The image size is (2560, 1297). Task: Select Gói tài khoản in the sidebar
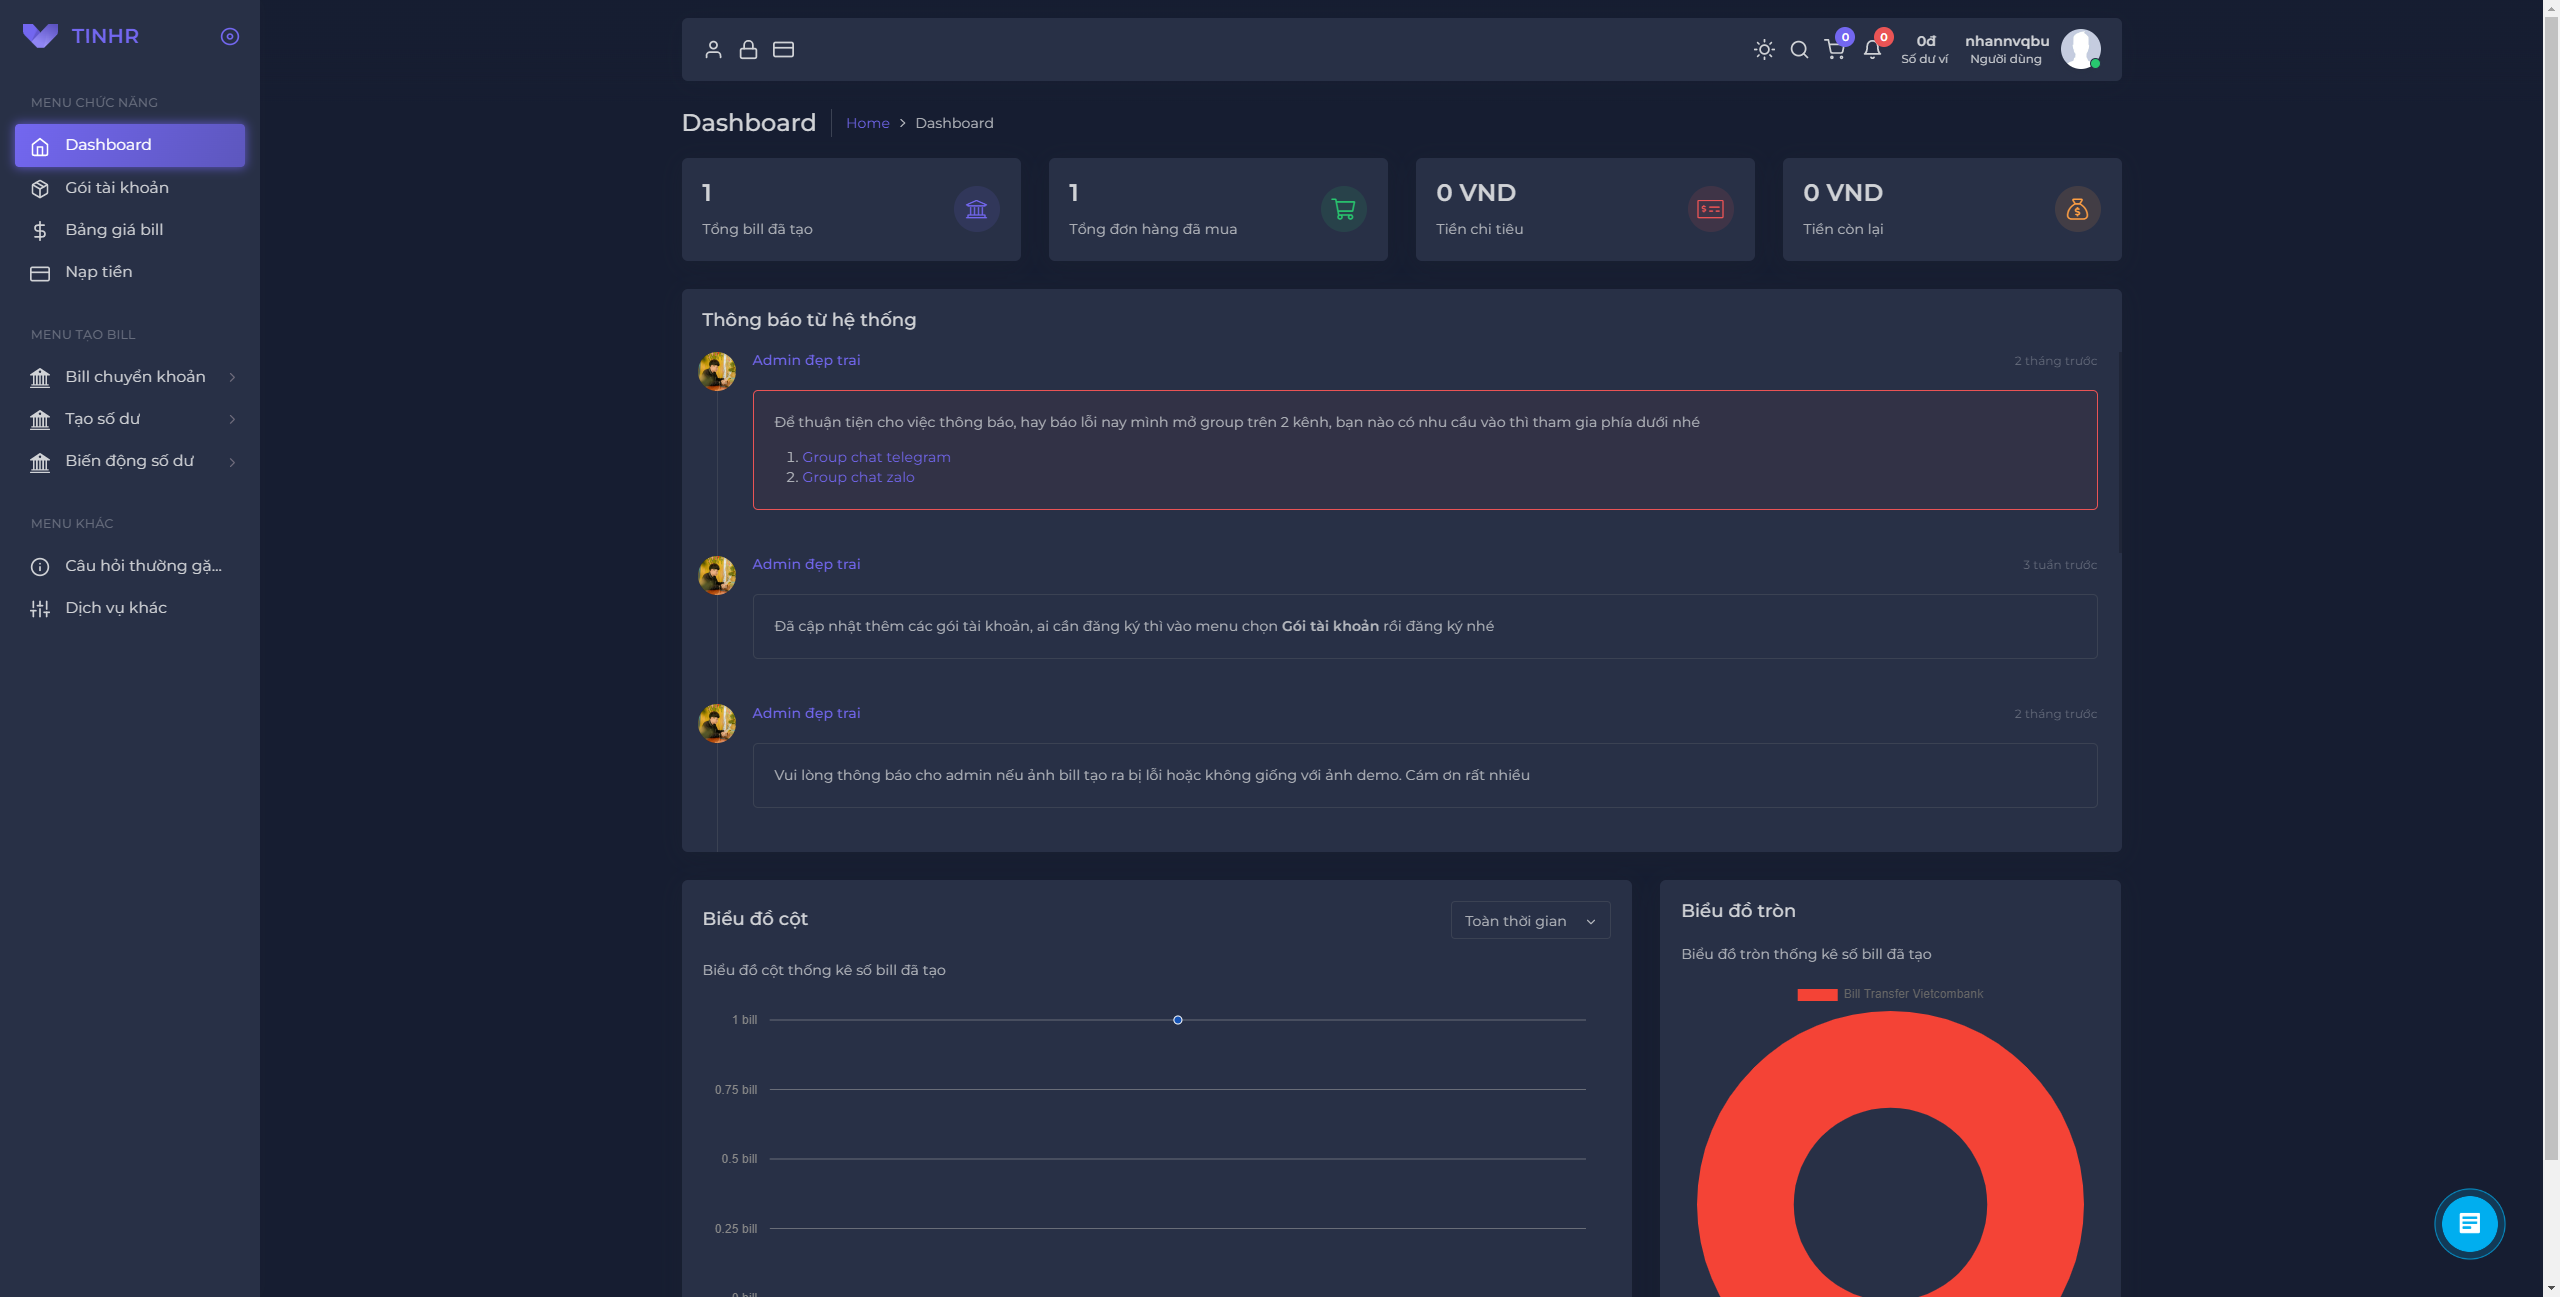(117, 188)
